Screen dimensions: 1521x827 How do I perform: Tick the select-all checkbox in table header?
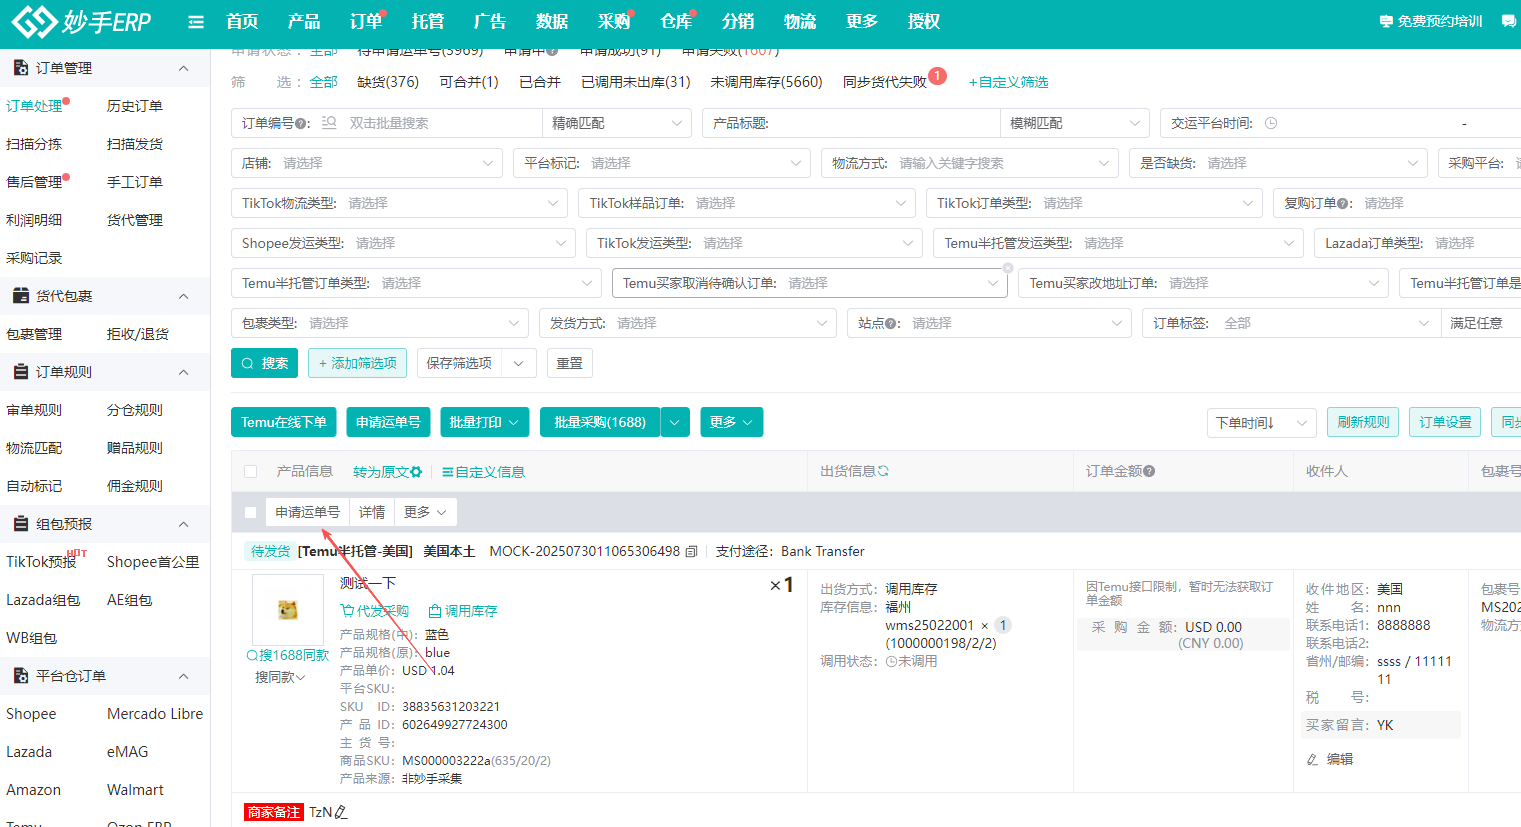(251, 472)
